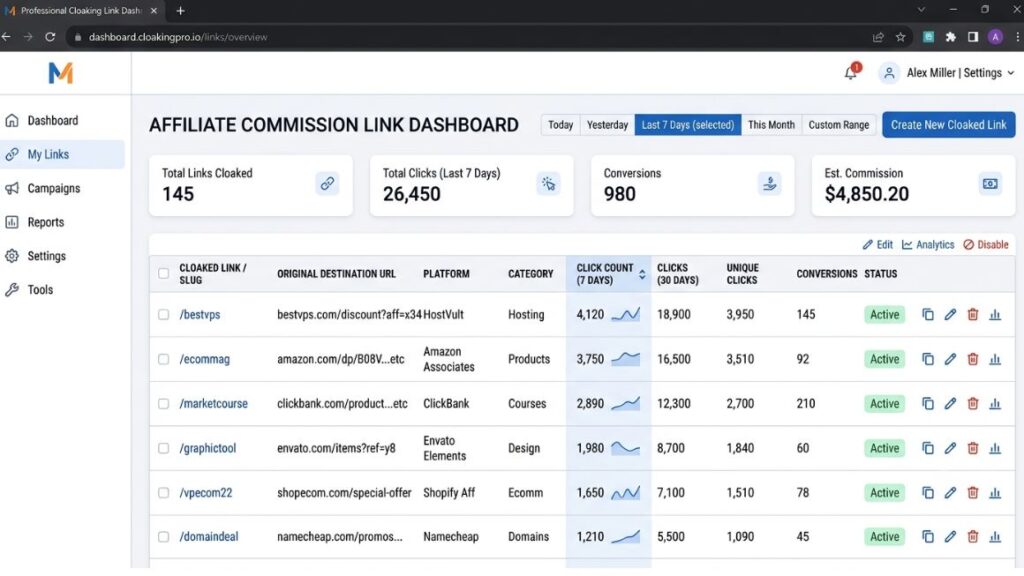Toggle the select-all checkbox in table header
The image size is (1024, 576).
point(163,274)
